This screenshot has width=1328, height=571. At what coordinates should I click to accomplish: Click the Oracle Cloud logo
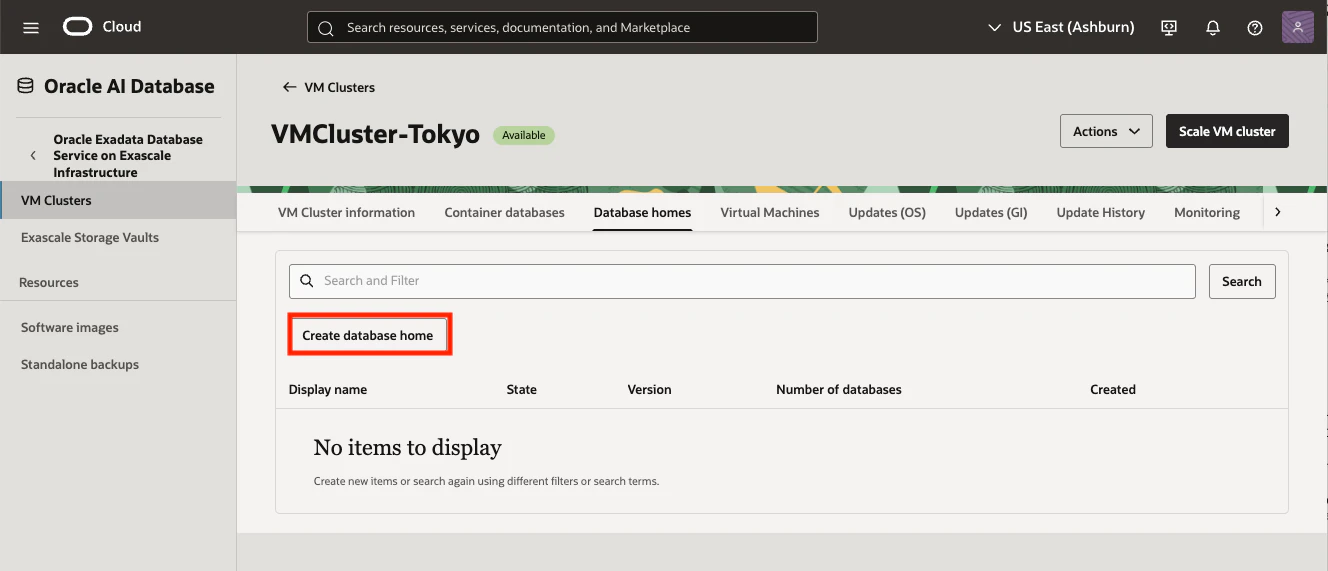102,27
